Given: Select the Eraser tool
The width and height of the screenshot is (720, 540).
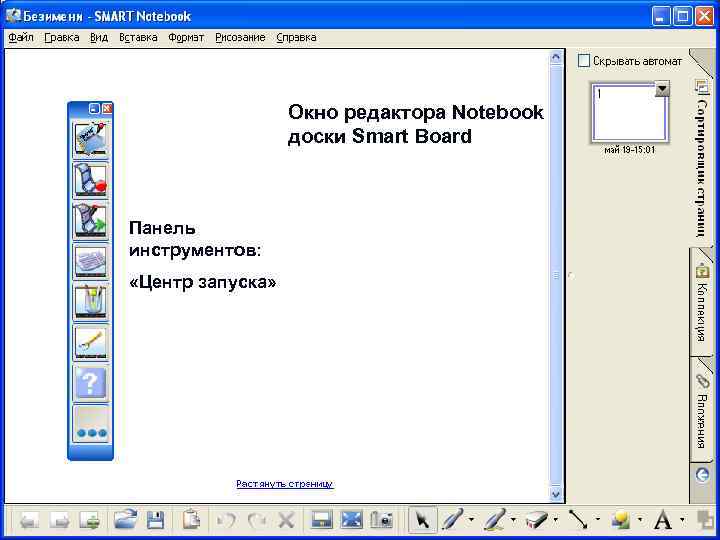Looking at the screenshot, I should pyautogui.click(x=537, y=520).
